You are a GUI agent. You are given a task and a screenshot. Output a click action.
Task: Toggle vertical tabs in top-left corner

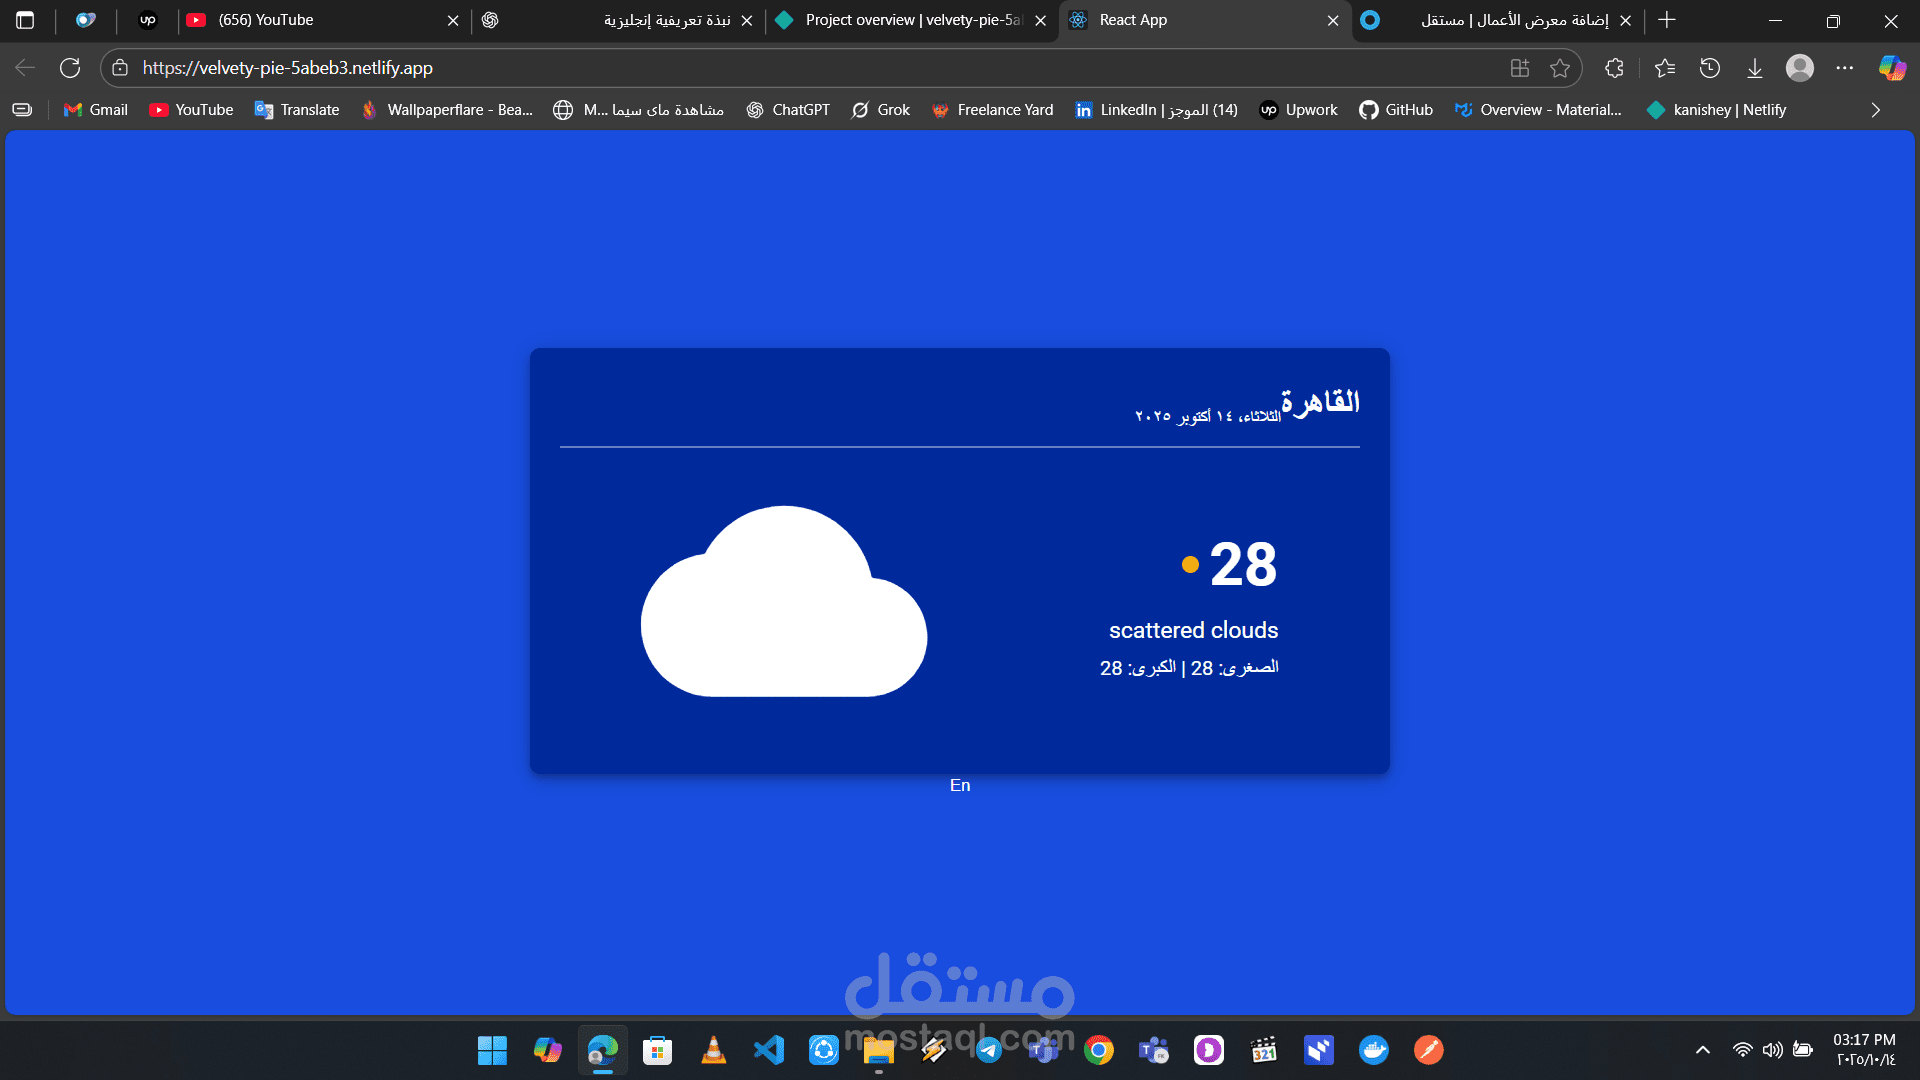[x=24, y=20]
